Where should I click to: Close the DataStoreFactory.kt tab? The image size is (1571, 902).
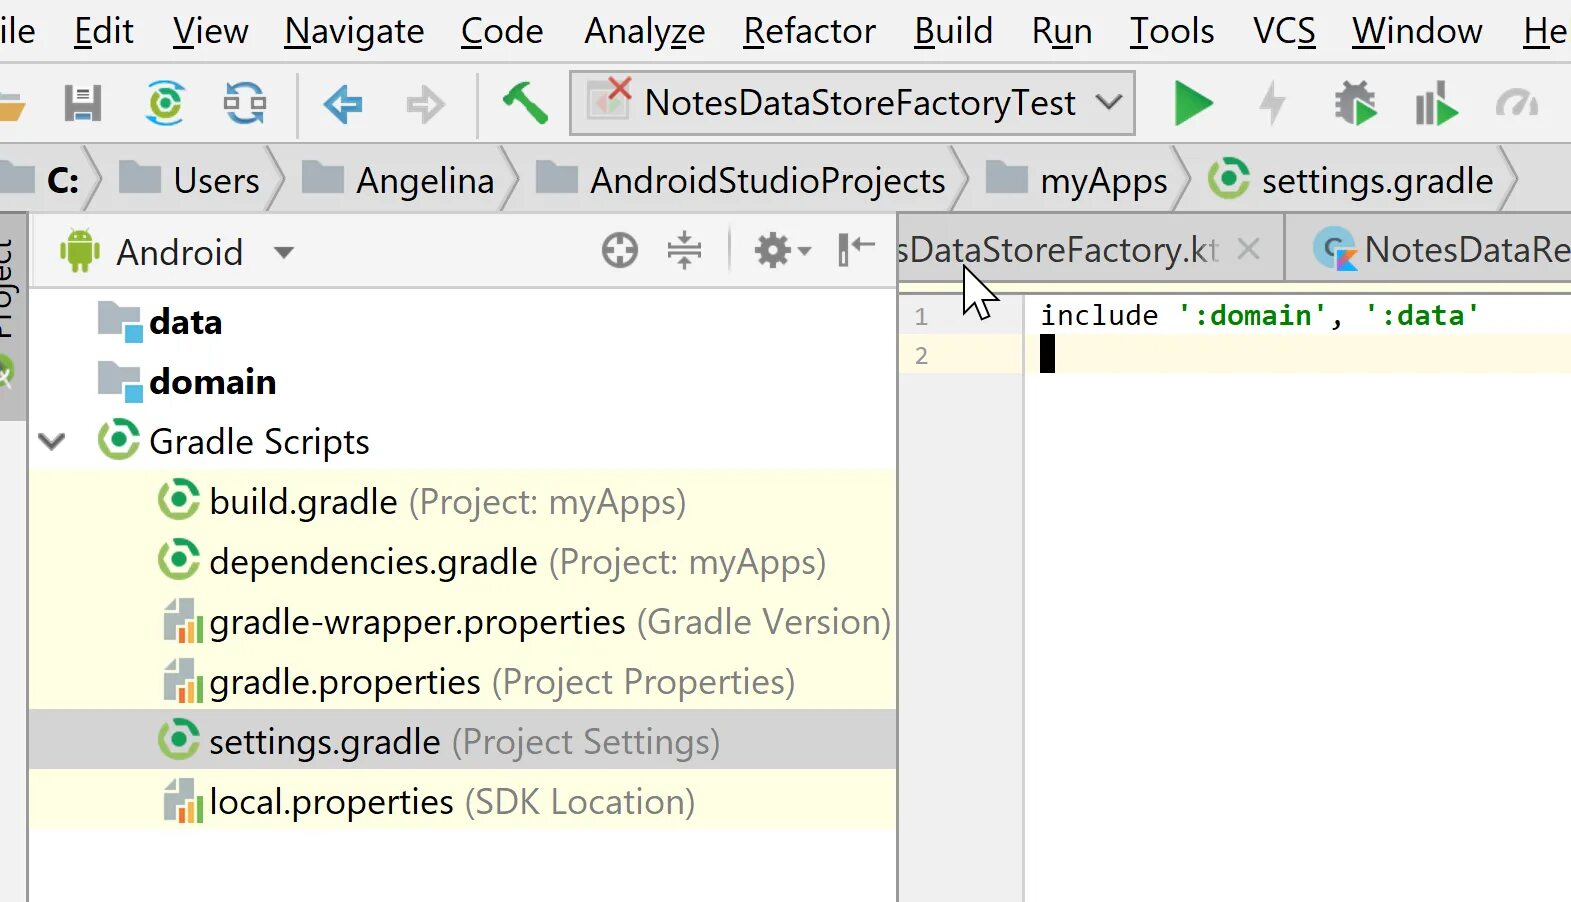tap(1248, 249)
